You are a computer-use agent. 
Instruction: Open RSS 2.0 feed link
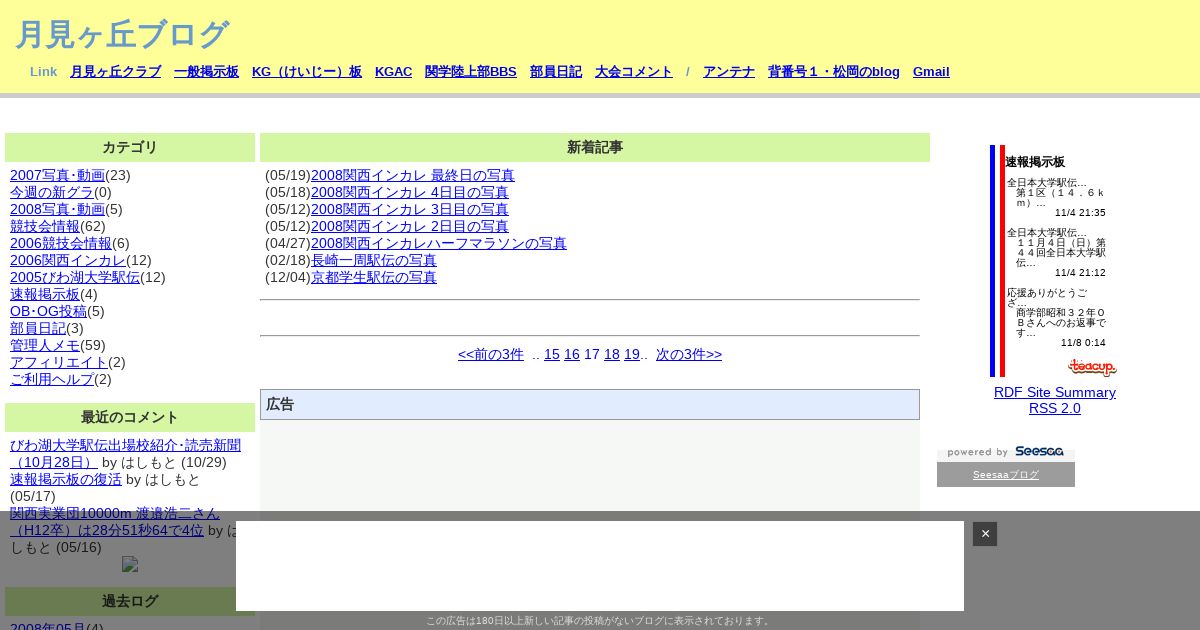(x=1055, y=408)
